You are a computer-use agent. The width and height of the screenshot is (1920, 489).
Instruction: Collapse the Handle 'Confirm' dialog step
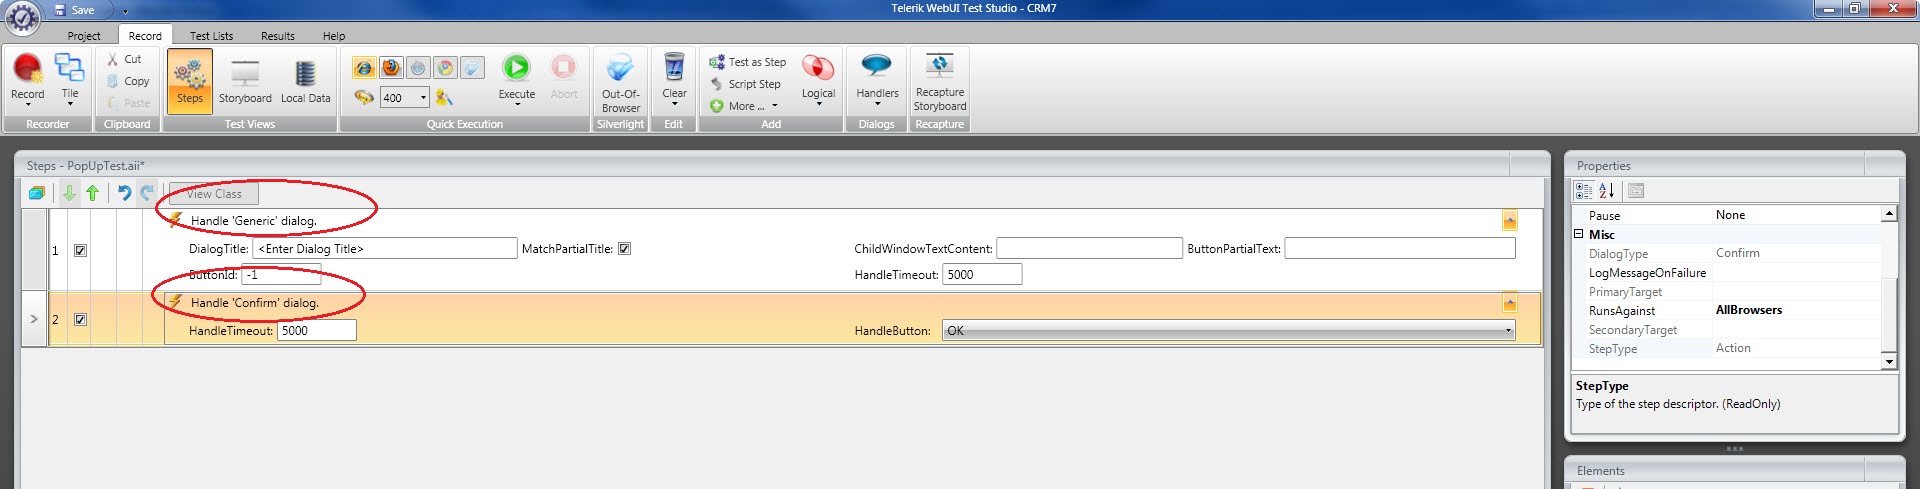(x=1509, y=302)
